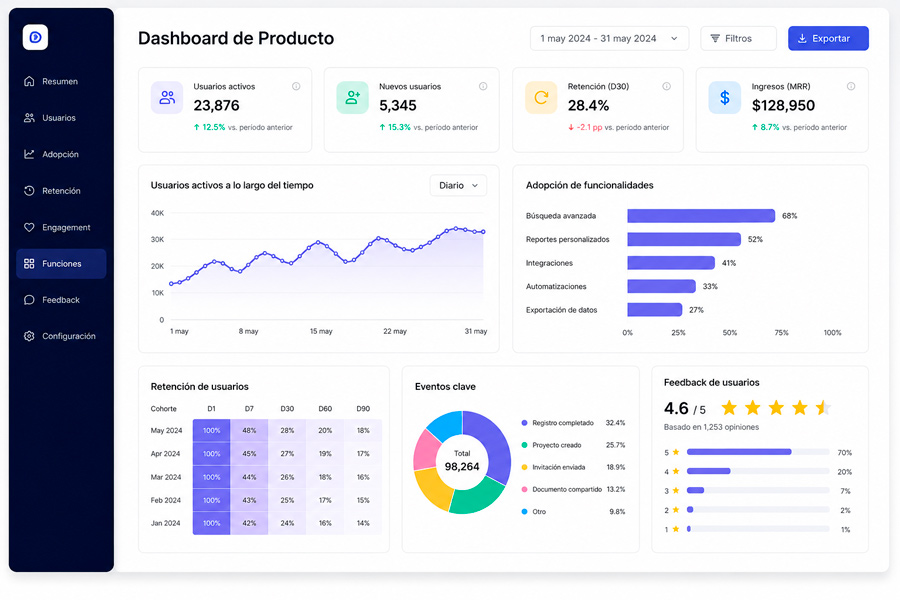Click the Búsqueda avanzada 68% bar

[701, 216]
